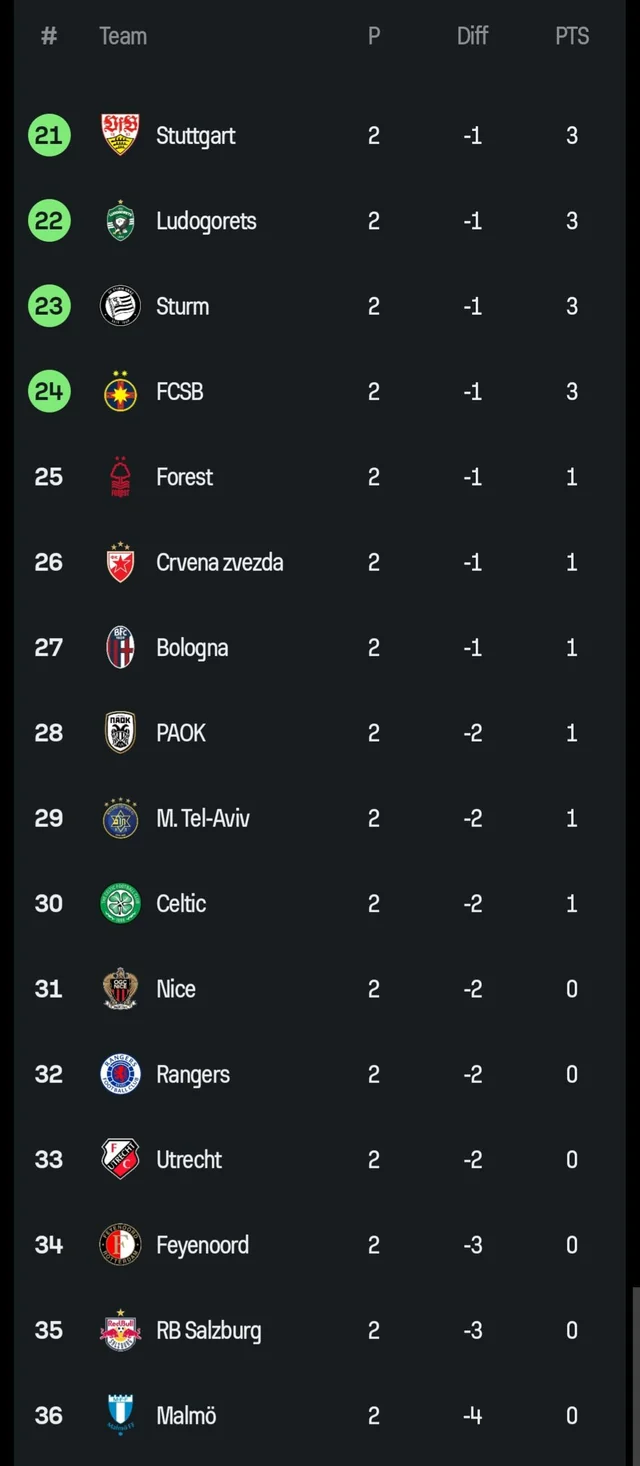Click the Ludogorets club crest
Screen dimensions: 640x1466
tap(119, 221)
